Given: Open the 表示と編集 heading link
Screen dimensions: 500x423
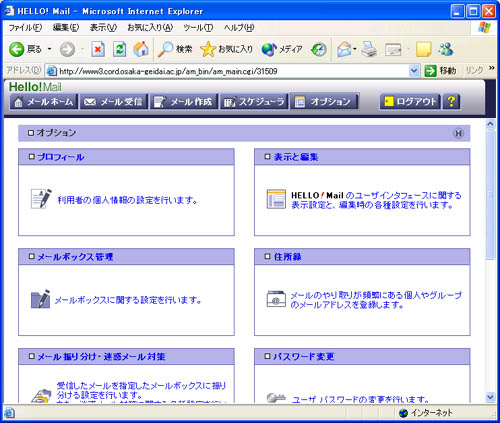Looking at the screenshot, I should pos(296,157).
